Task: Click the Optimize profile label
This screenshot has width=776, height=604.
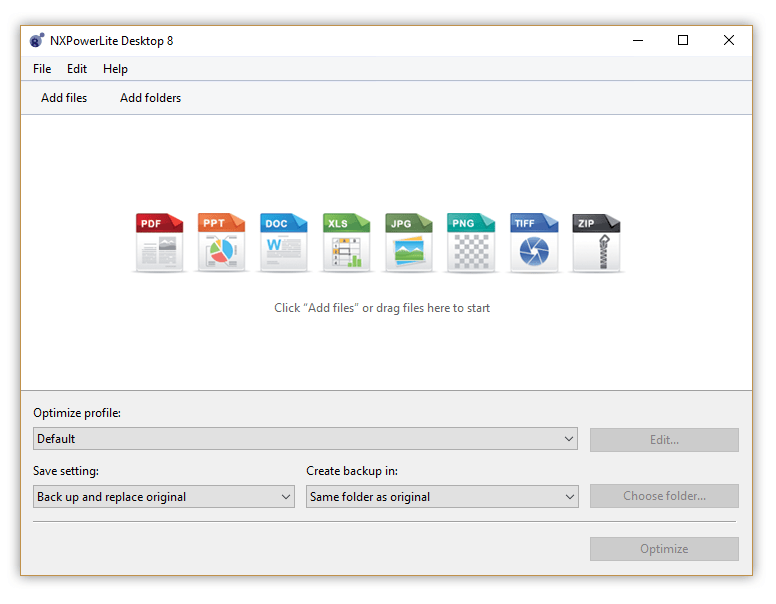Action: 77,413
